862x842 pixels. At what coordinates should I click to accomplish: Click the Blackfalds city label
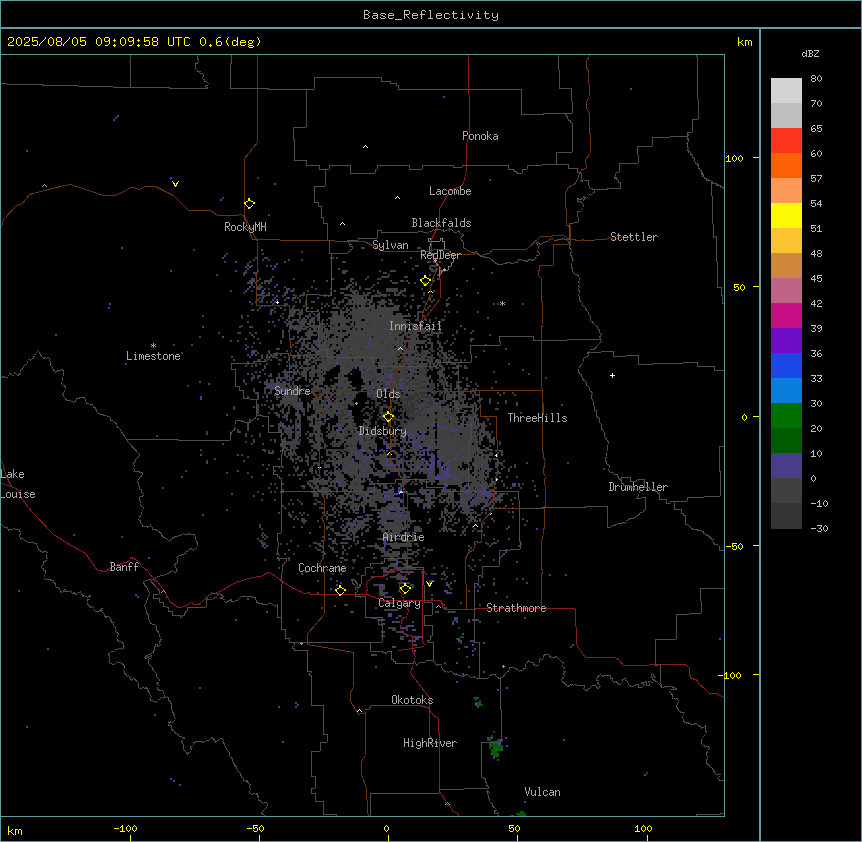[x=441, y=223]
